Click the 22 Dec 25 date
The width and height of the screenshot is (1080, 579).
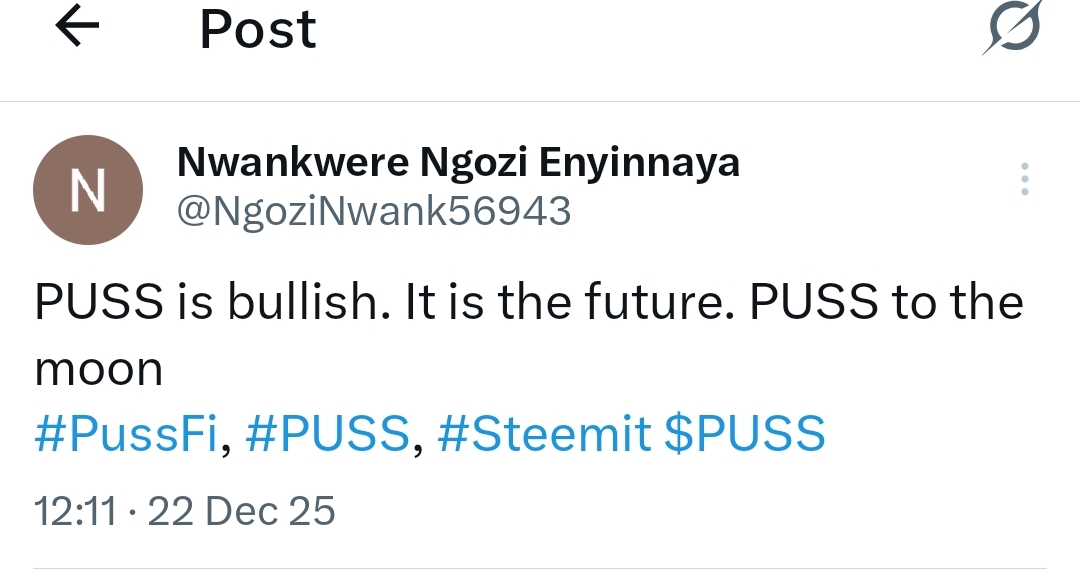(241, 511)
